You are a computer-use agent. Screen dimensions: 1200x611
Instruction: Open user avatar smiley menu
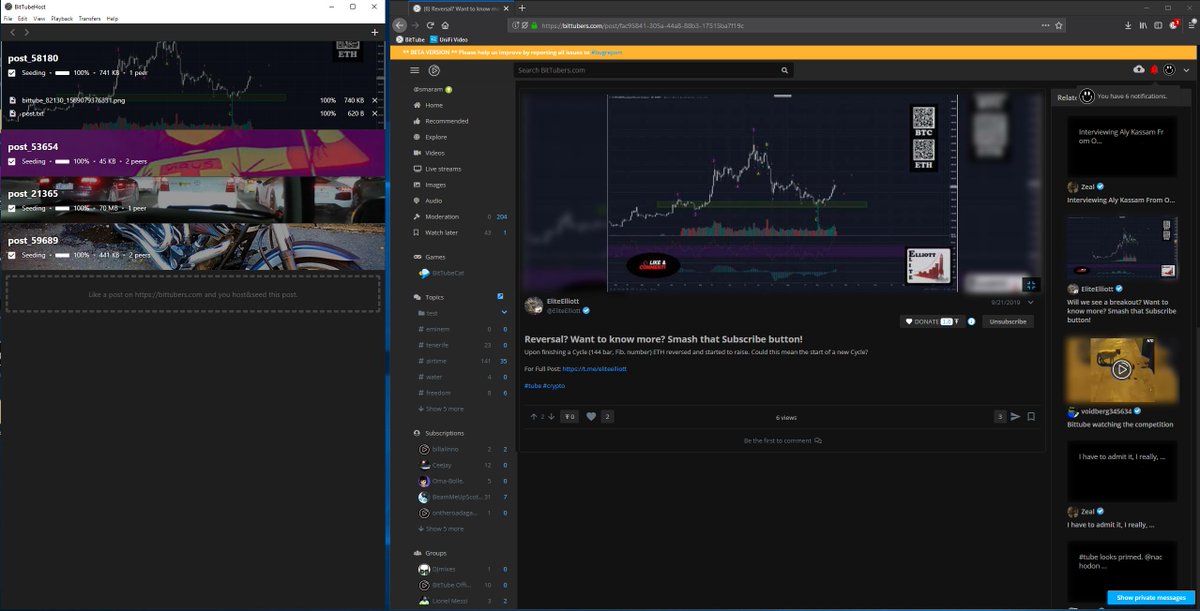pos(1170,70)
